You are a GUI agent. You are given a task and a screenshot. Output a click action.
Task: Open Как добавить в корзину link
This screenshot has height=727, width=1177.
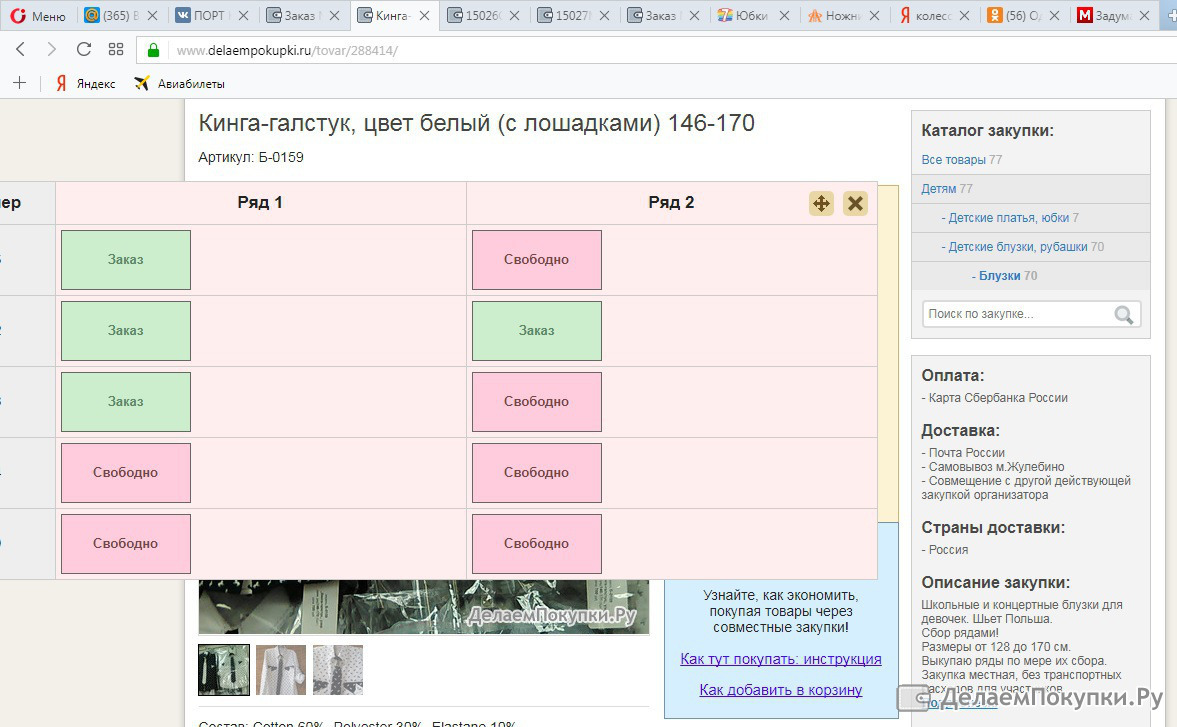[781, 690]
